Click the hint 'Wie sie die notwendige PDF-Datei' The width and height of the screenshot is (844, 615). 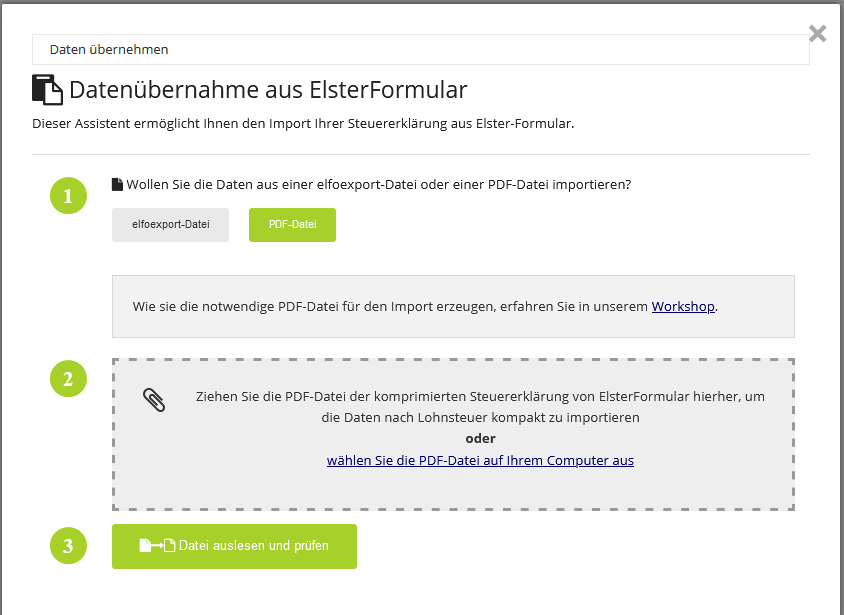(236, 307)
